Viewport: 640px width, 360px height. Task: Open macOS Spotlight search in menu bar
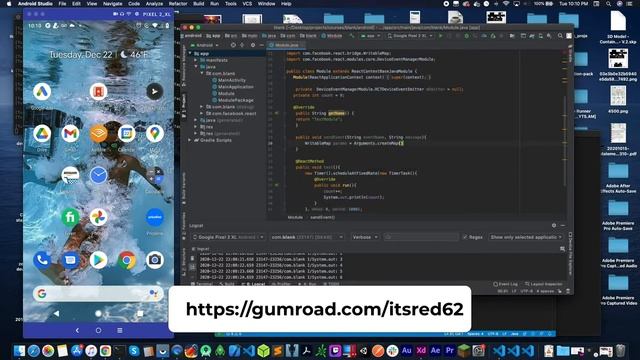(608, 4)
